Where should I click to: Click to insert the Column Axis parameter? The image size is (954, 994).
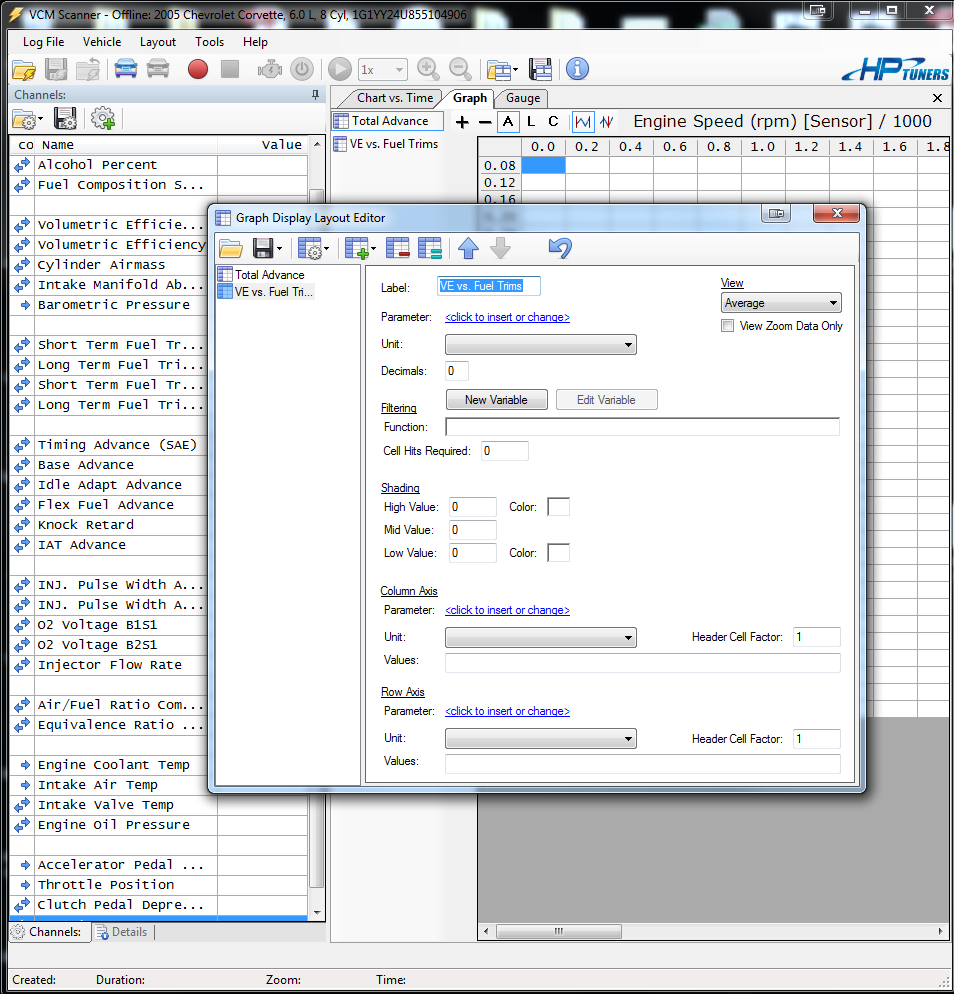(x=507, y=610)
